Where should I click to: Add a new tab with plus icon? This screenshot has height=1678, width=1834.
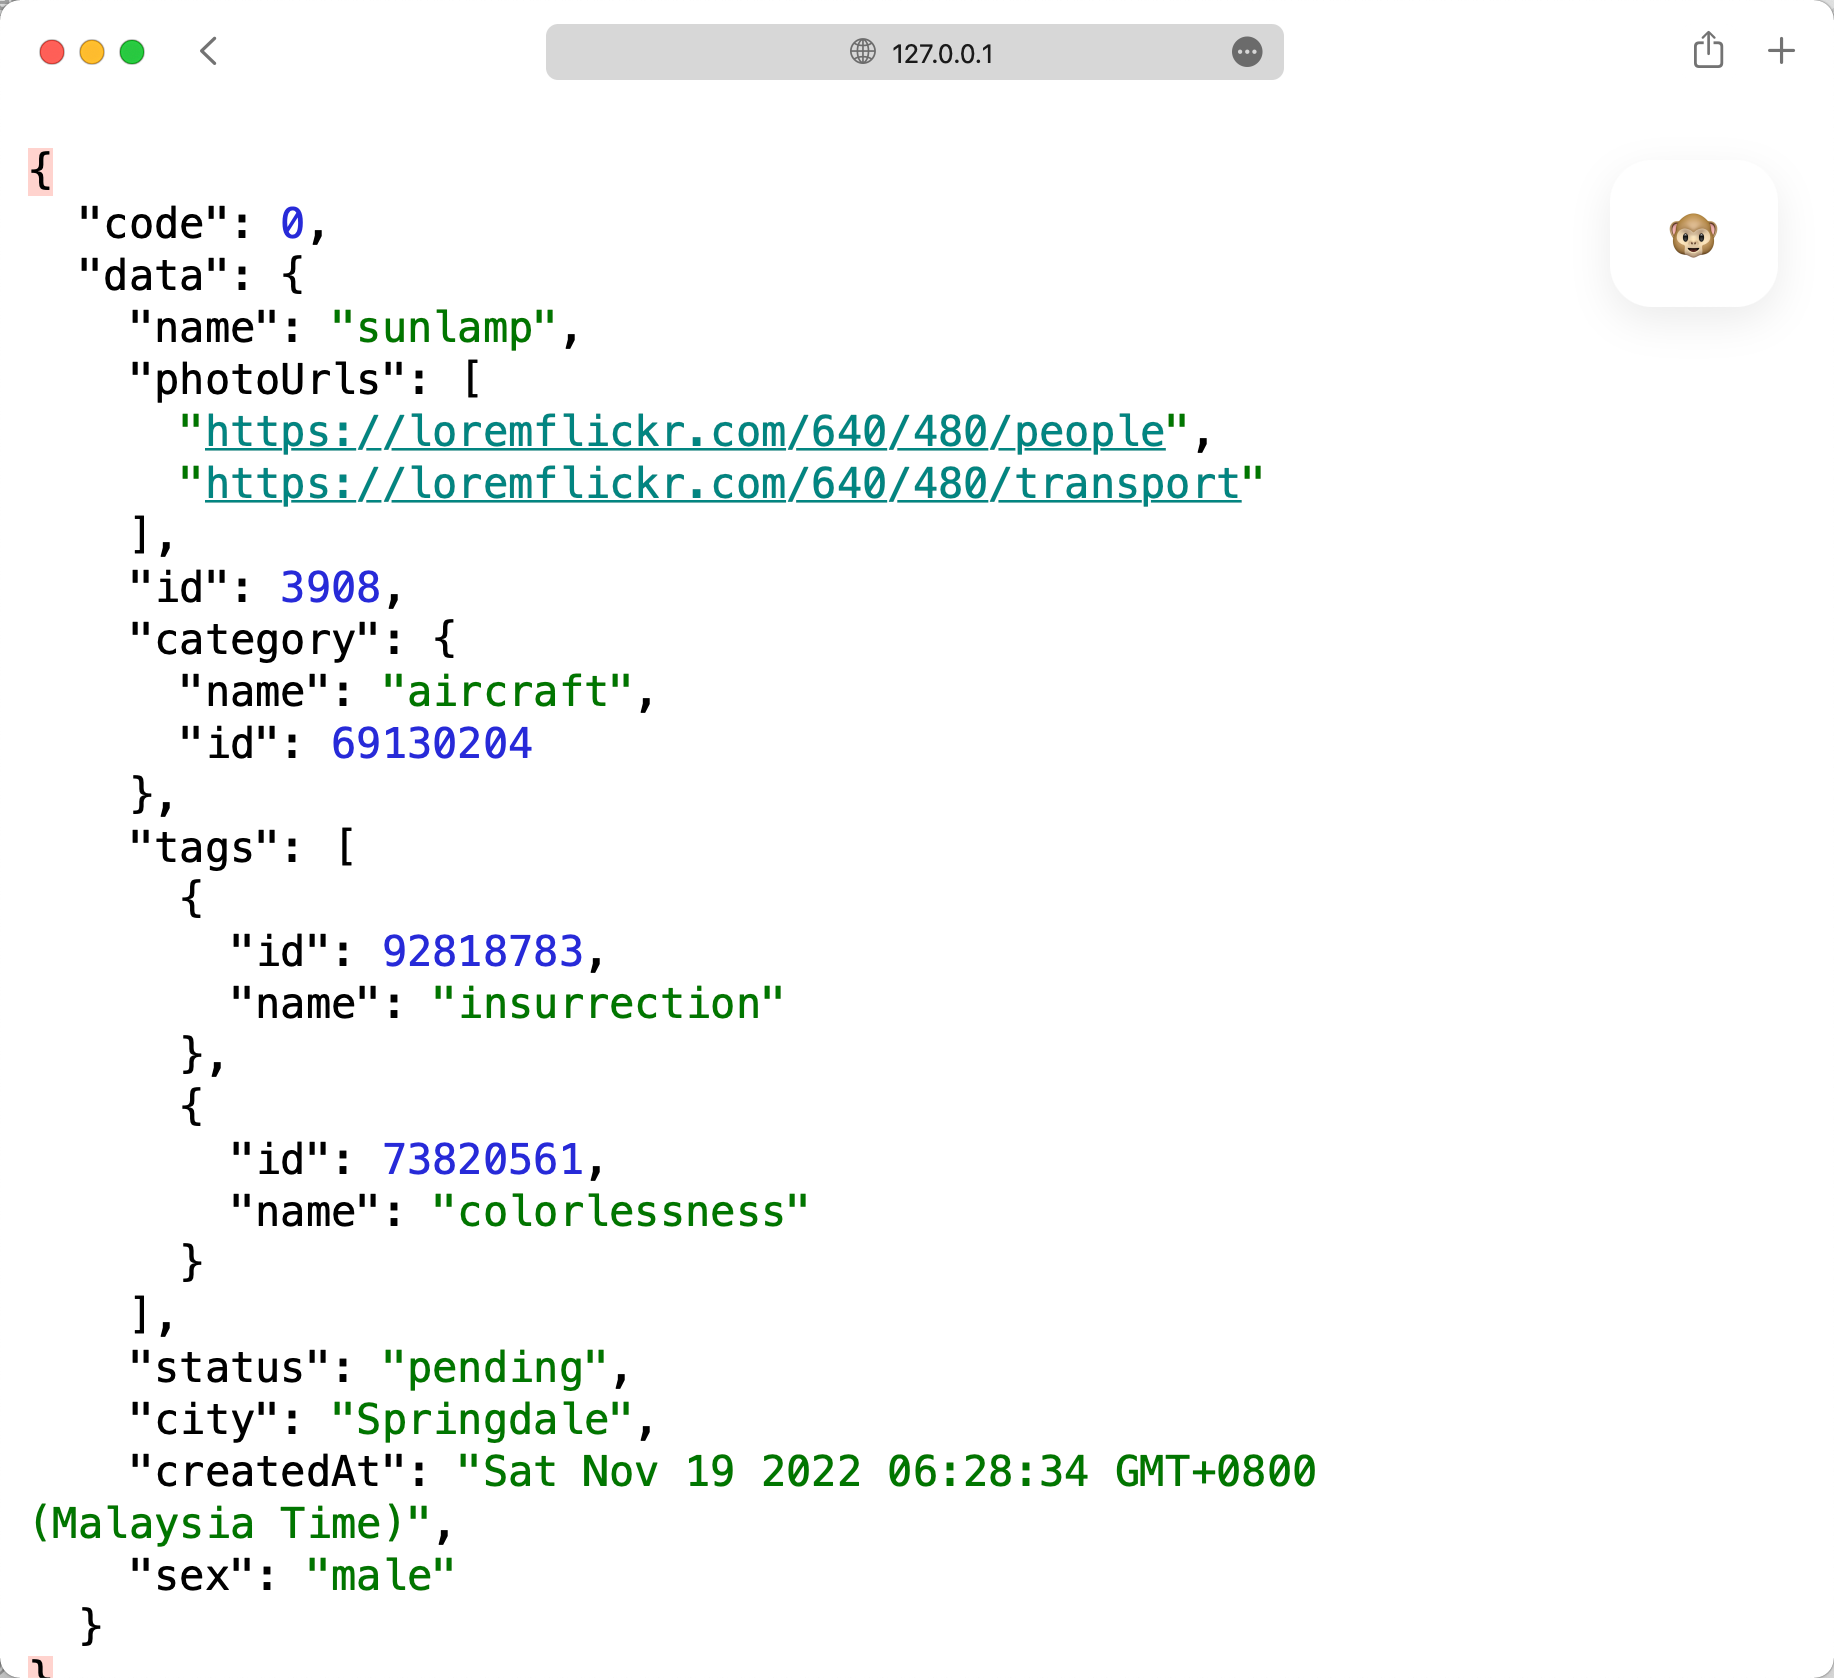pyautogui.click(x=1781, y=51)
